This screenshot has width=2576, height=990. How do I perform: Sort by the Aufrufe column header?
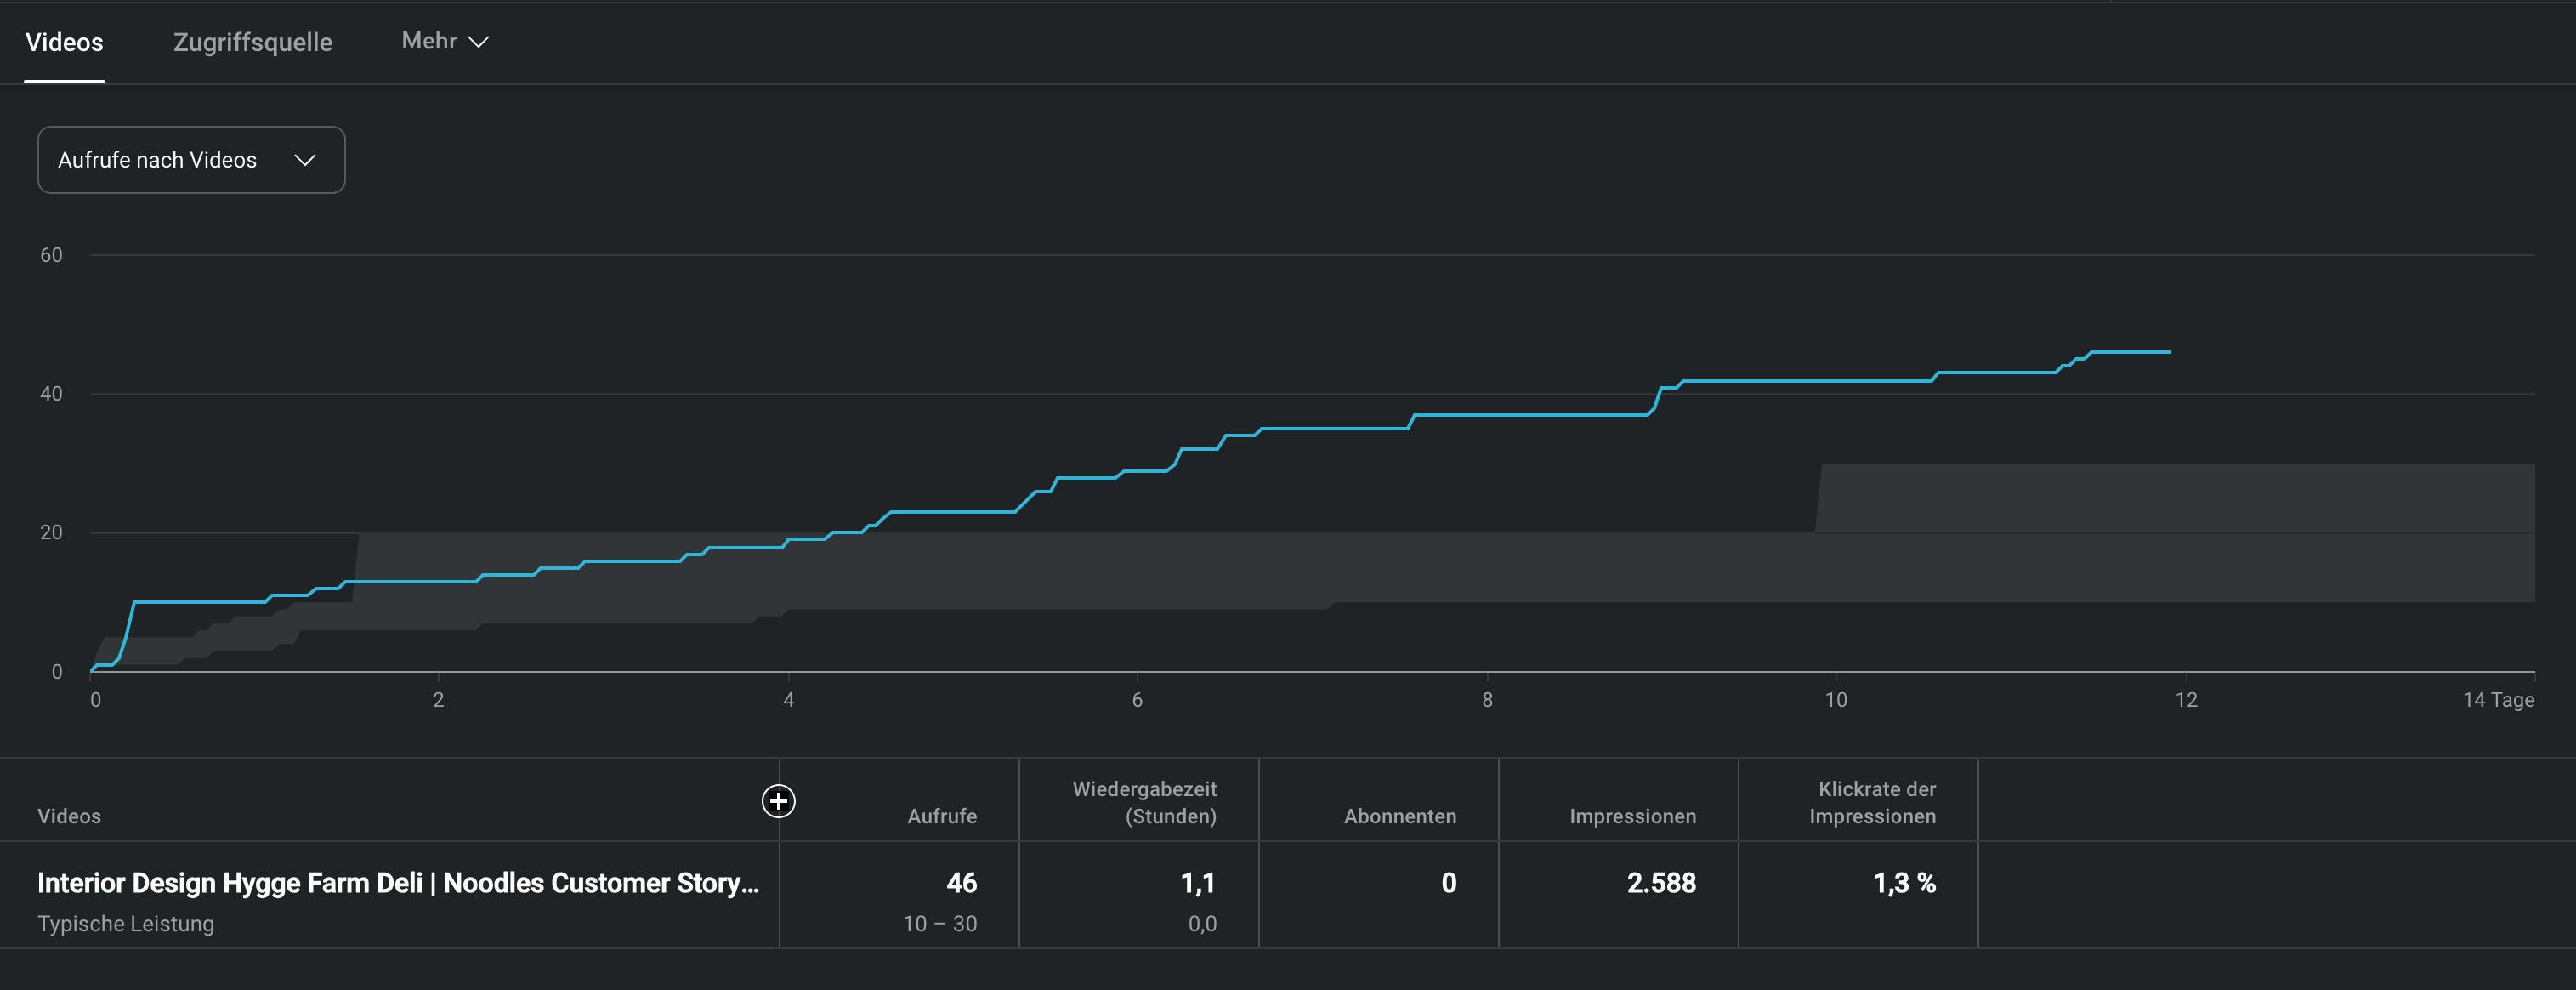[941, 816]
